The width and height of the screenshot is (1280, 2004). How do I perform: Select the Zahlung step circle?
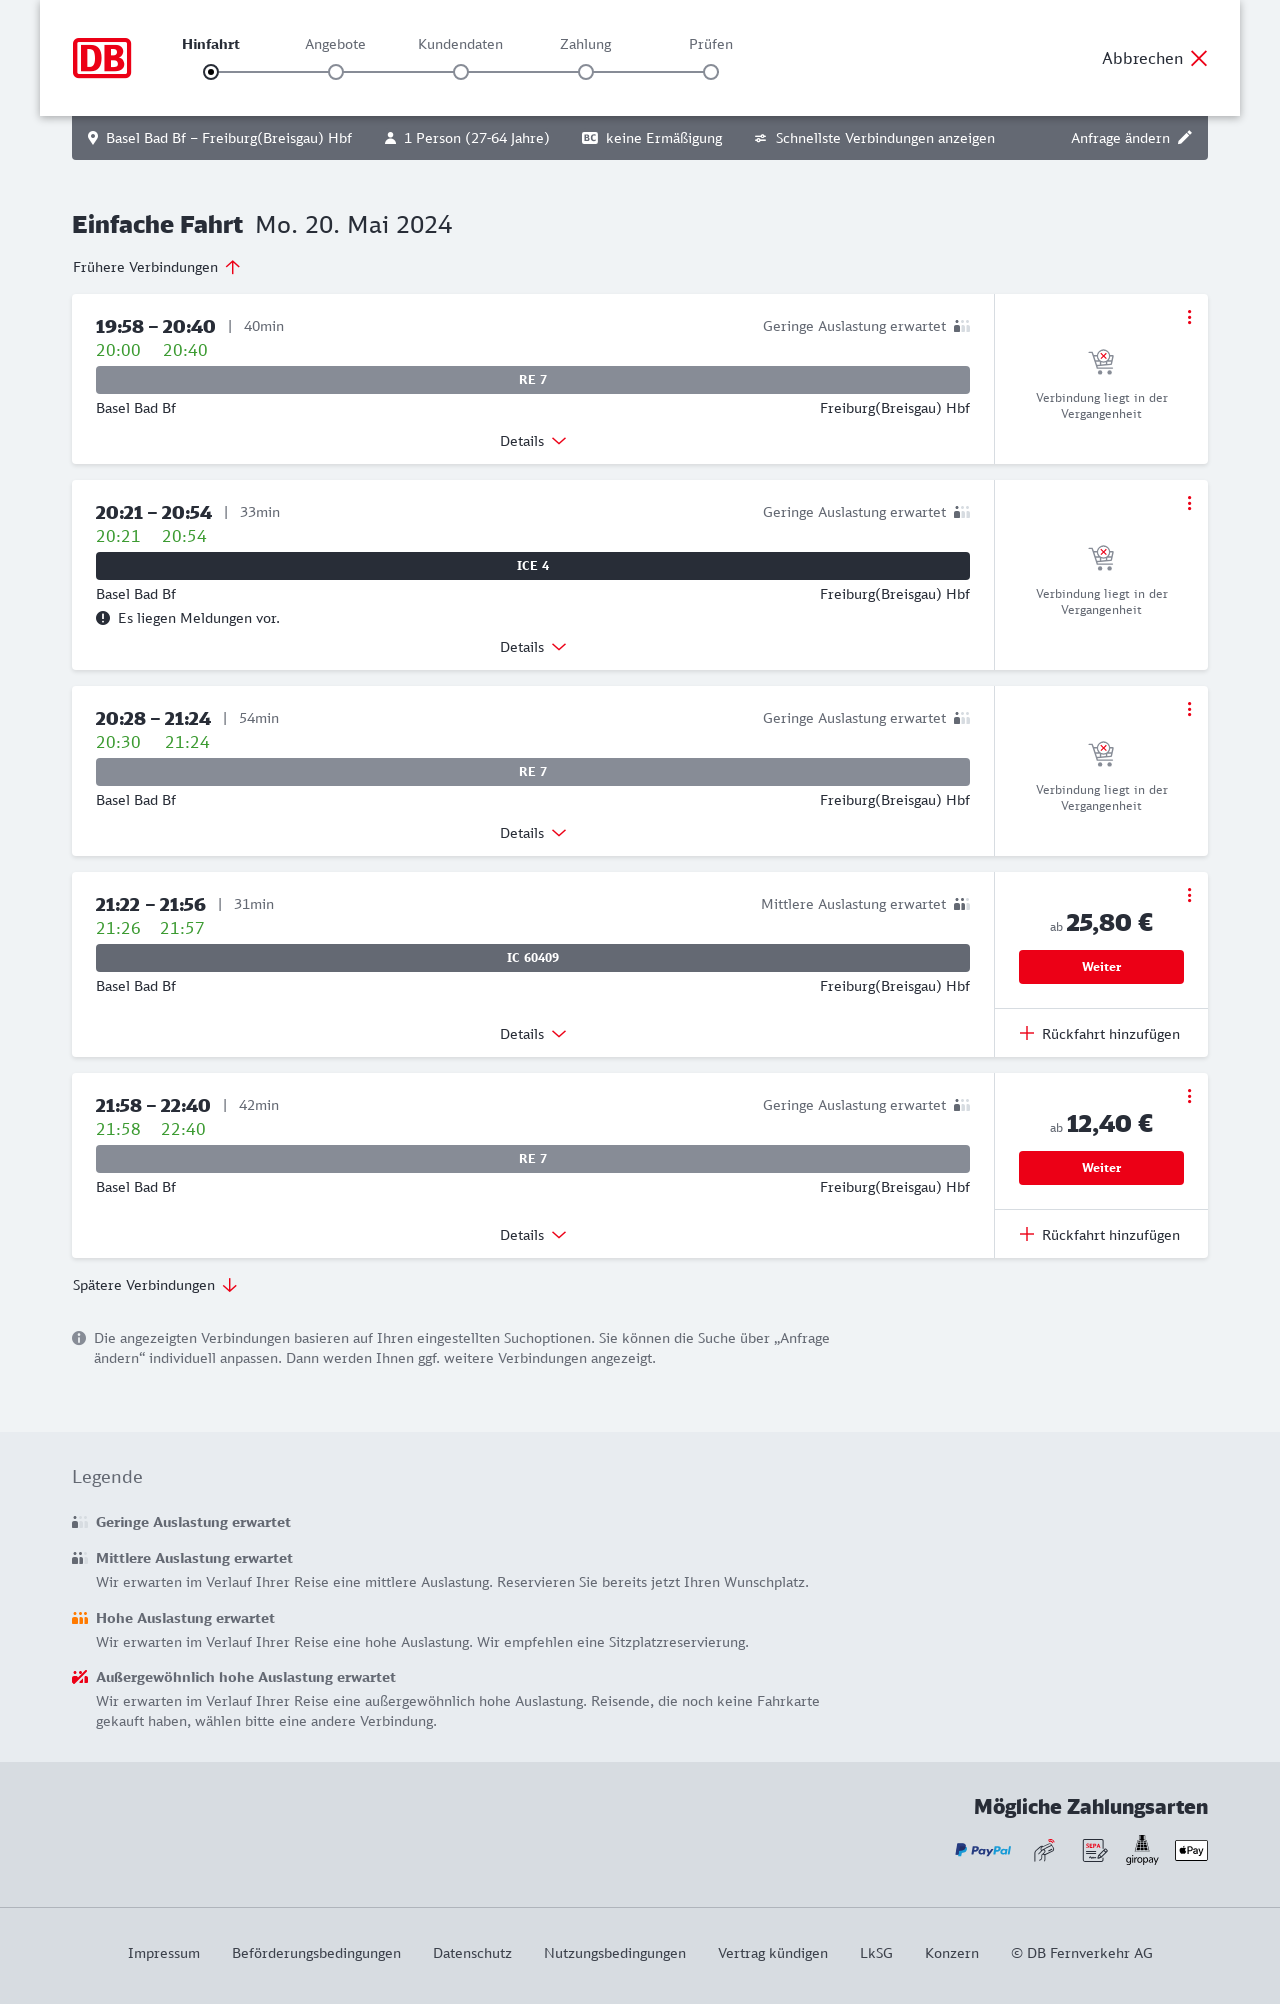(586, 72)
